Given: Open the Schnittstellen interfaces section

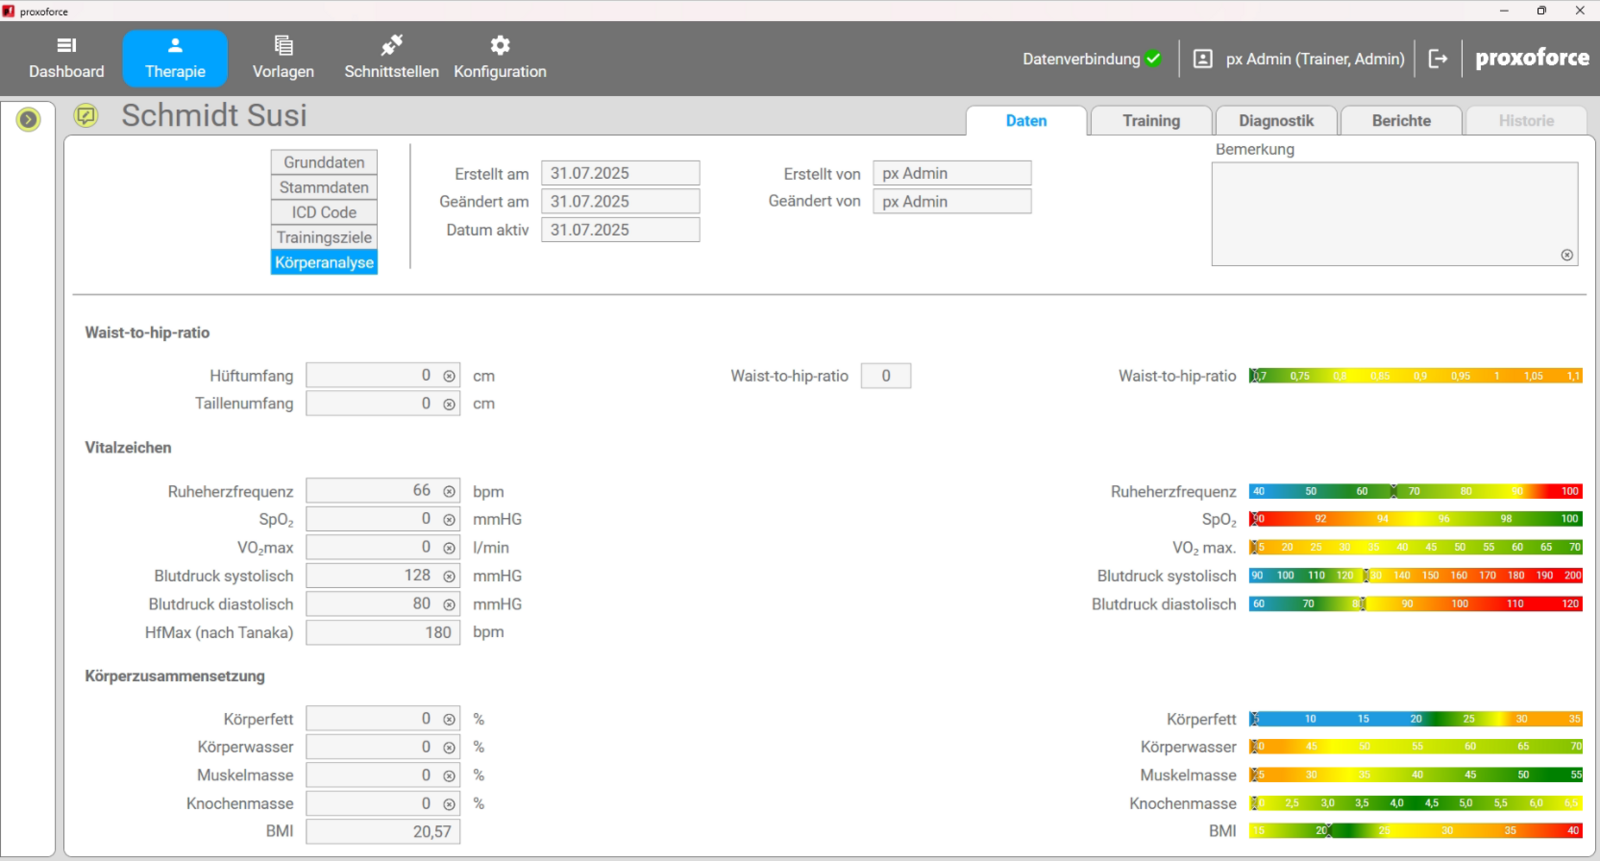Looking at the screenshot, I should (x=391, y=58).
